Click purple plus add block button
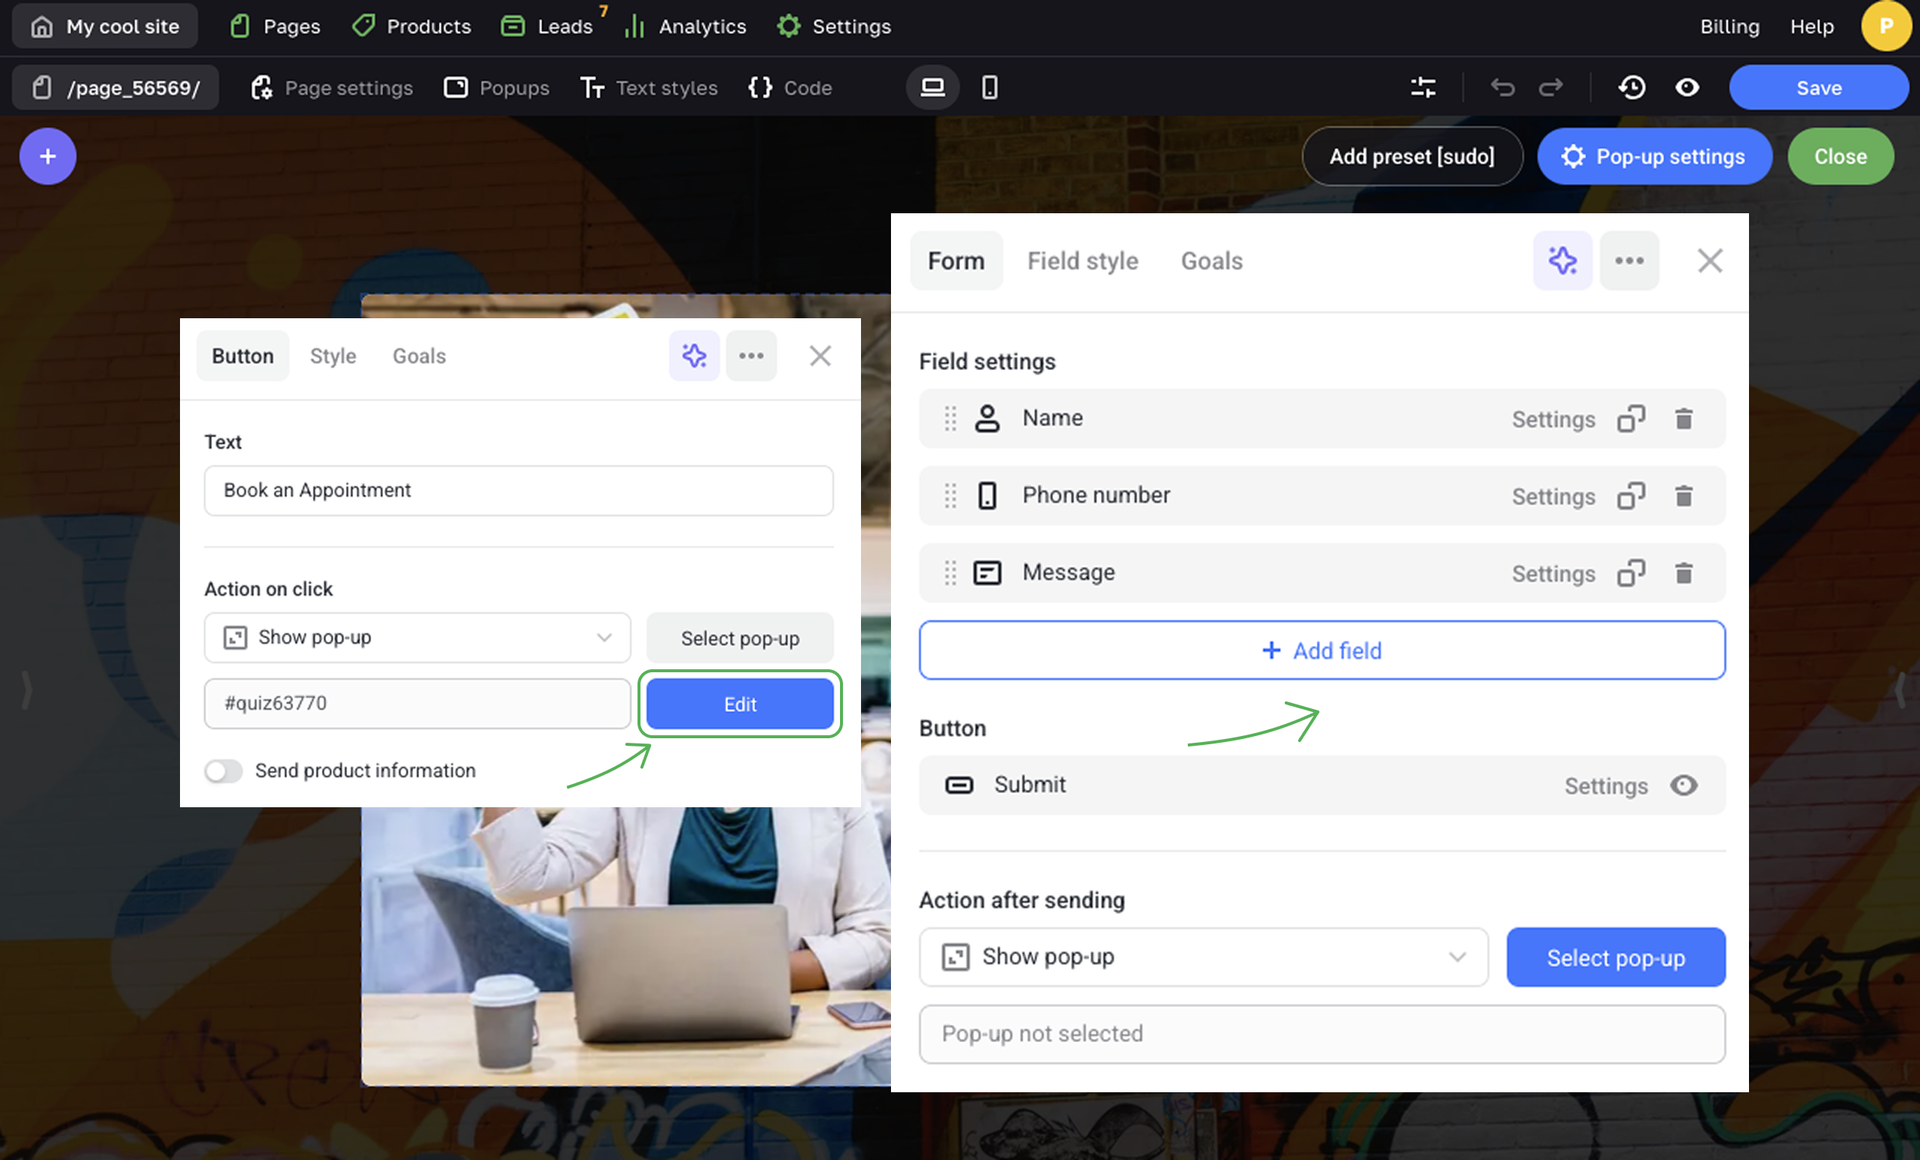 tap(47, 157)
